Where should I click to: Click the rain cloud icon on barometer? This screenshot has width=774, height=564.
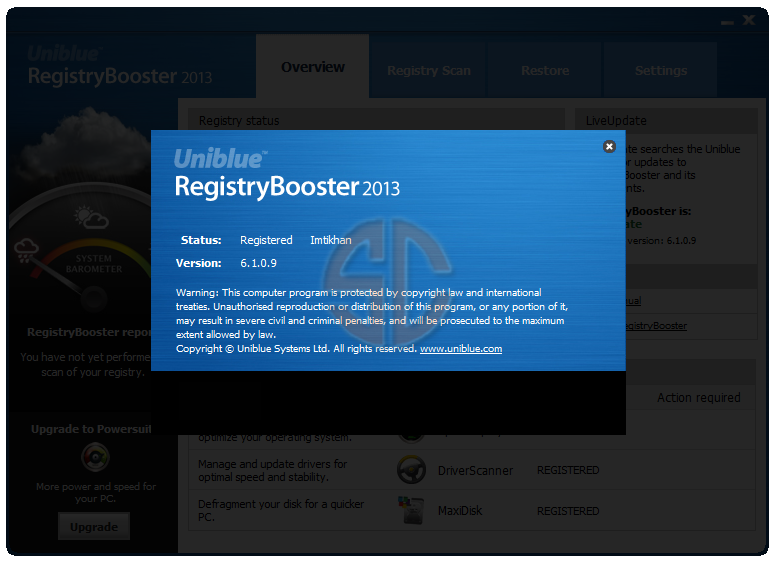click(26, 250)
